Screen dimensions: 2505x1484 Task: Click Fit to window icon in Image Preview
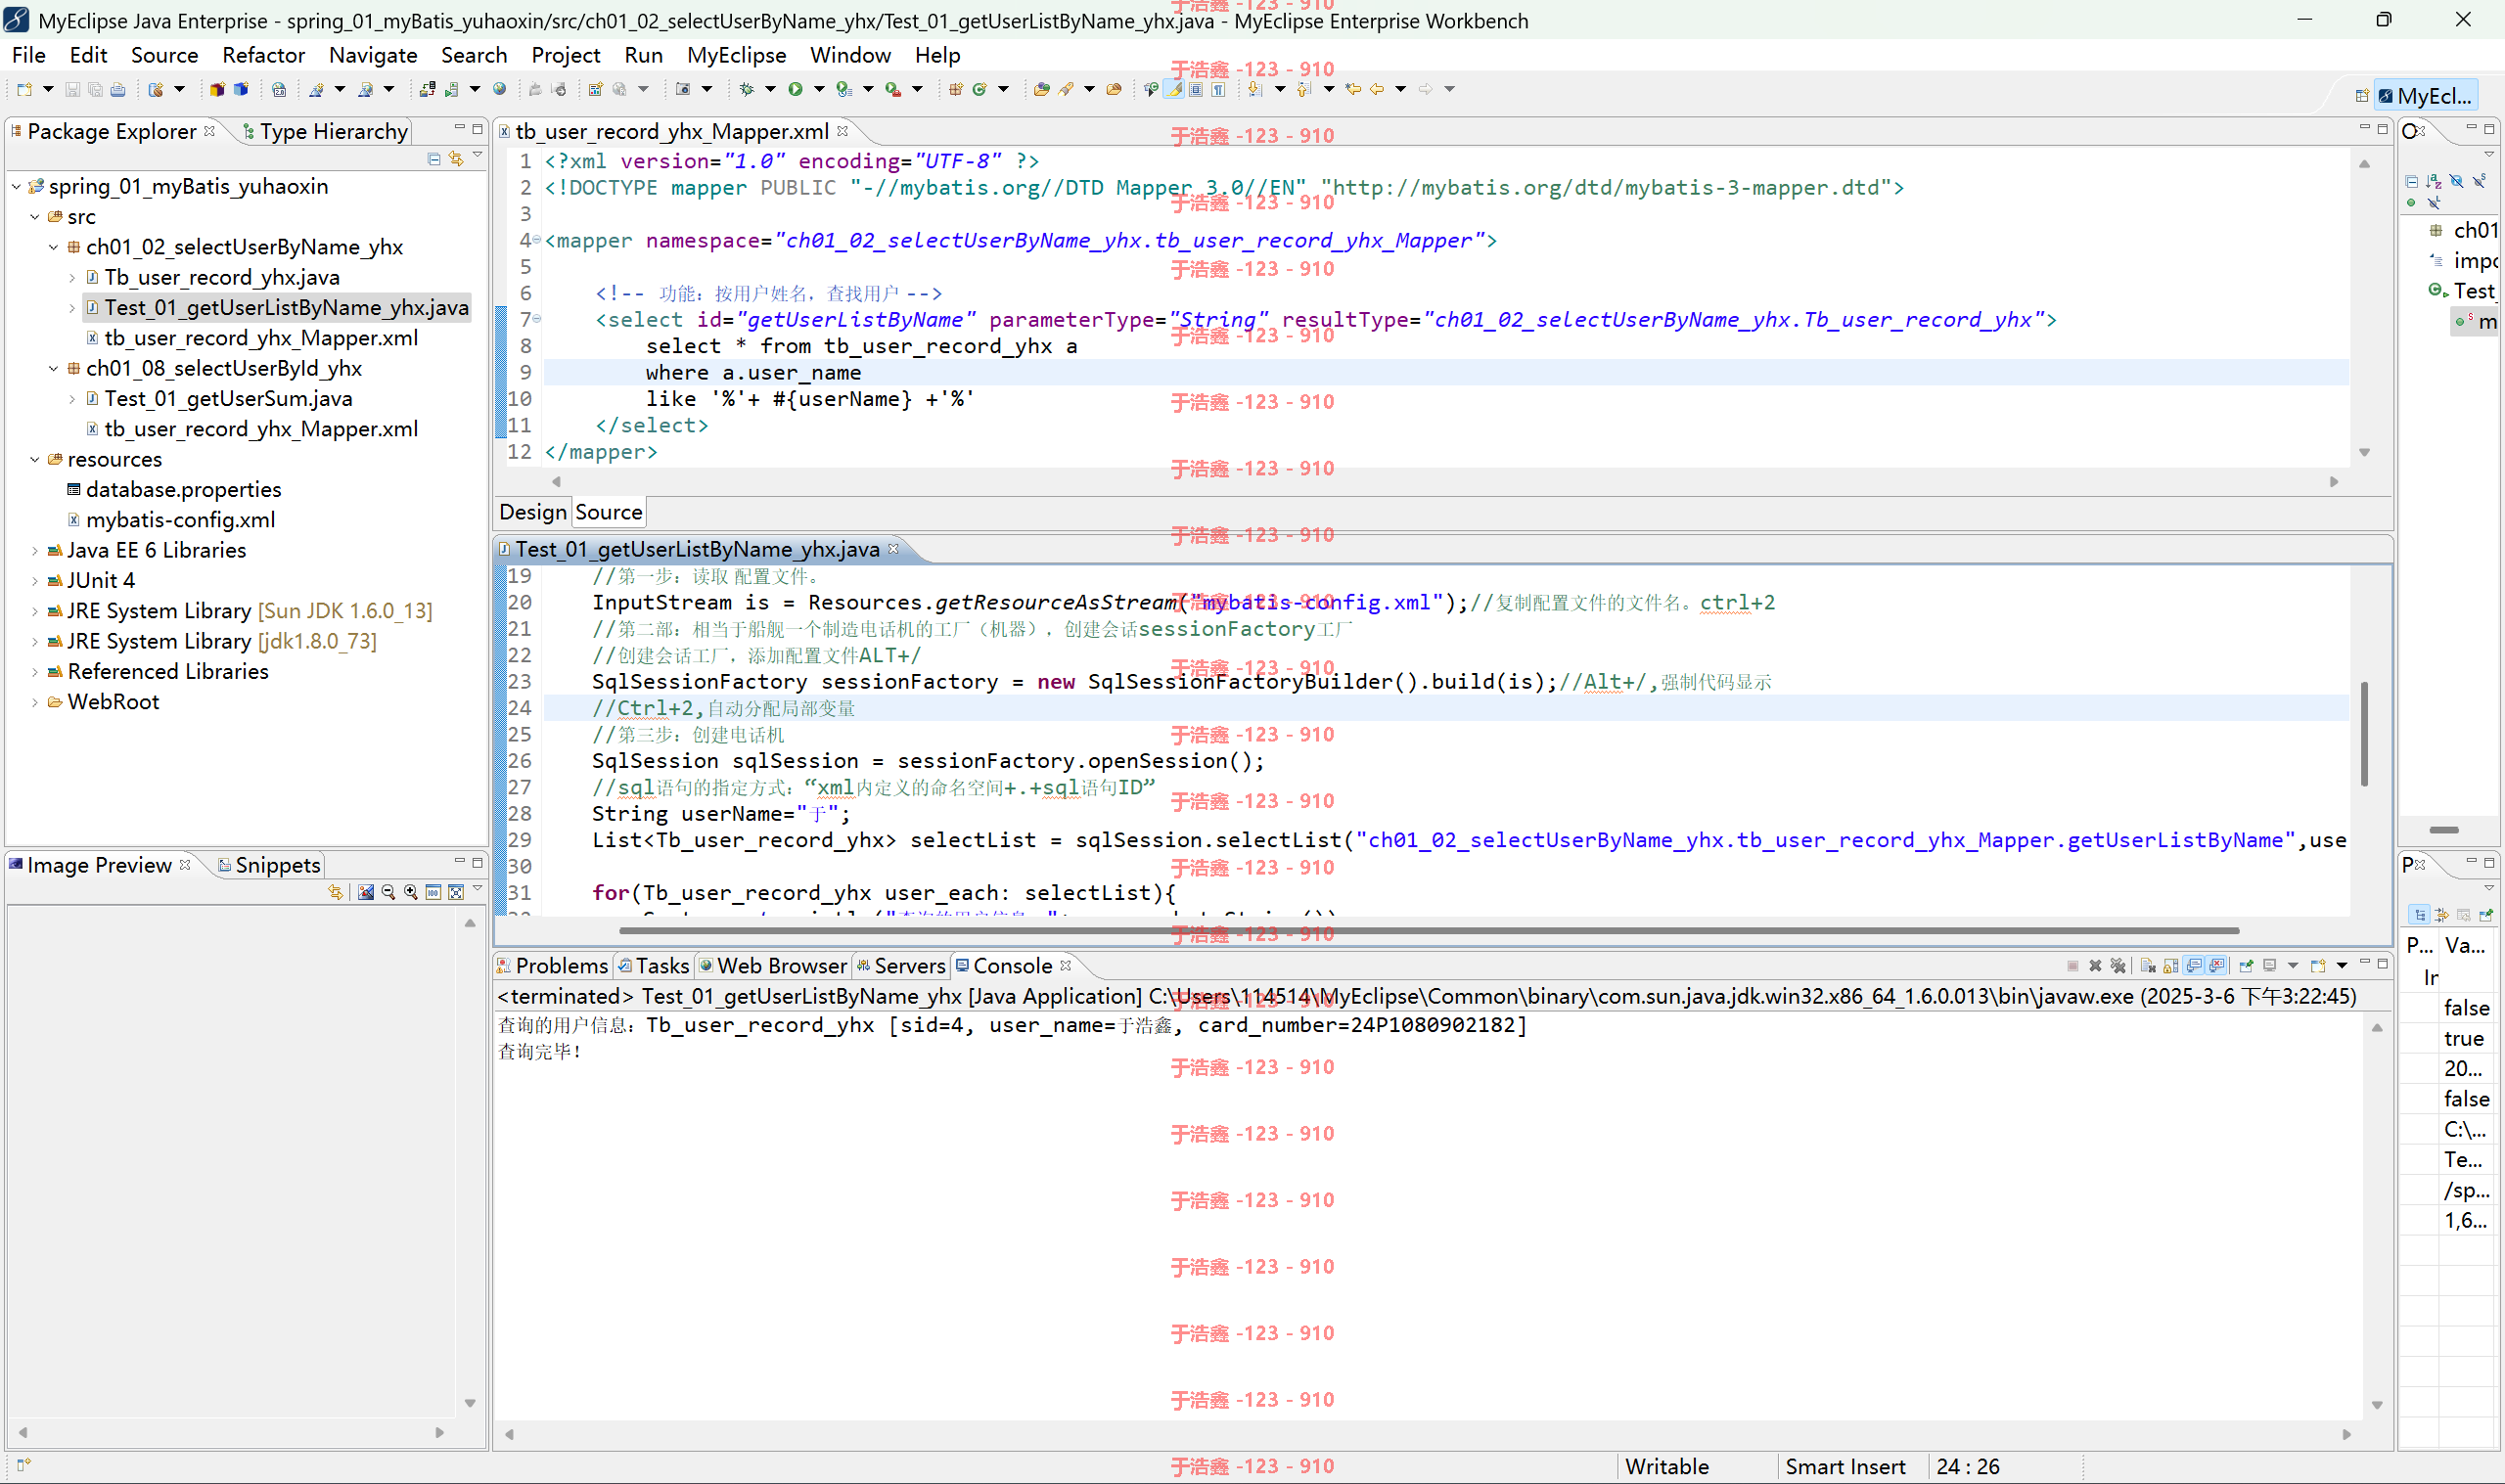tap(456, 892)
